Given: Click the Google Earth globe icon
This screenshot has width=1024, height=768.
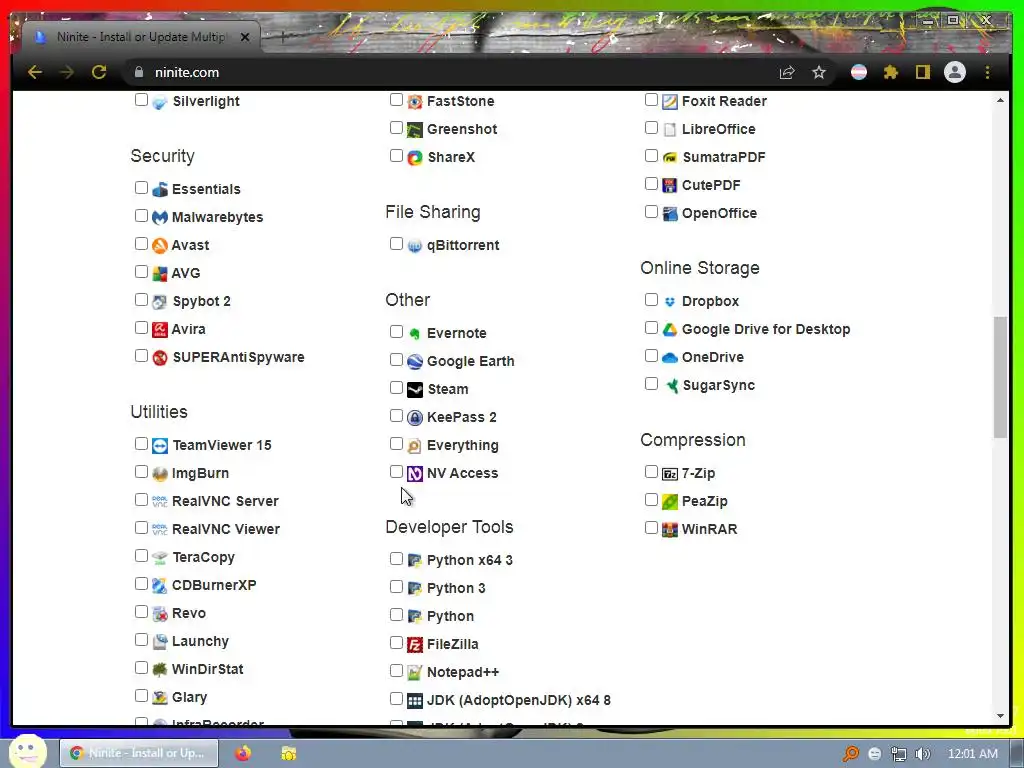Looking at the screenshot, I should tap(415, 361).
